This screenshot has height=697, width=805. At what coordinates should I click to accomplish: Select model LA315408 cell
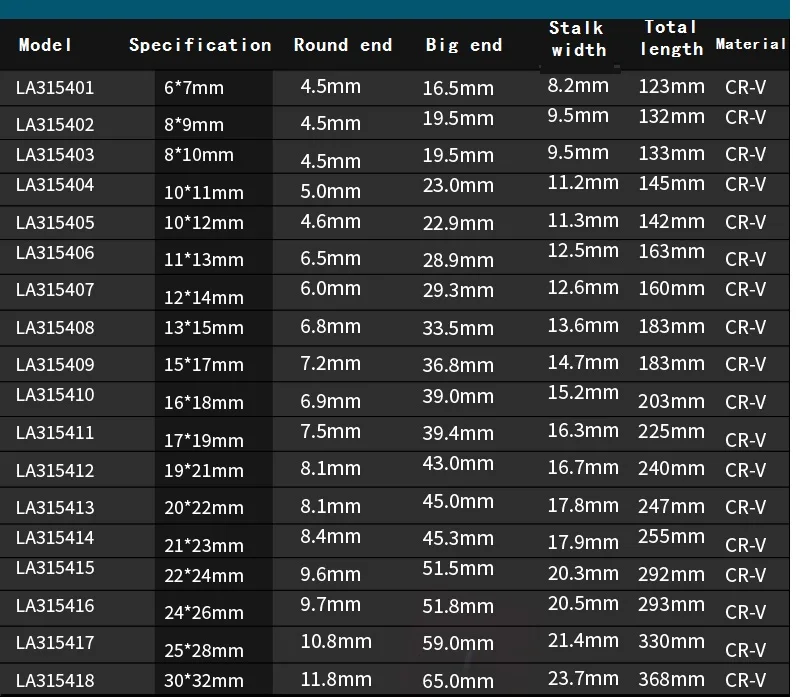click(x=55, y=328)
